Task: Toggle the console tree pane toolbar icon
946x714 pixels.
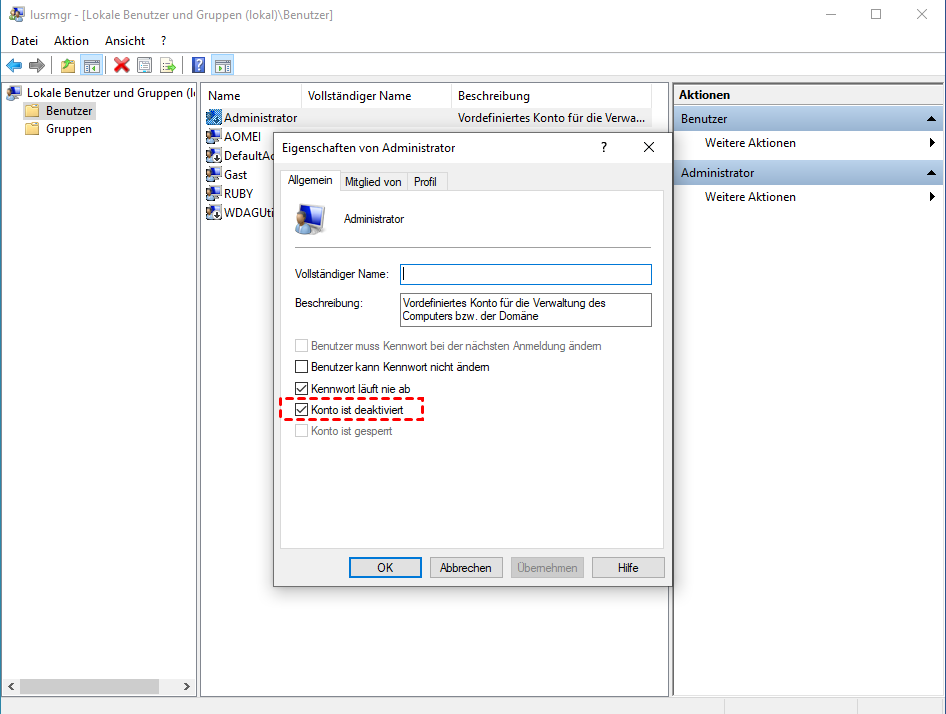Action: 92,65
